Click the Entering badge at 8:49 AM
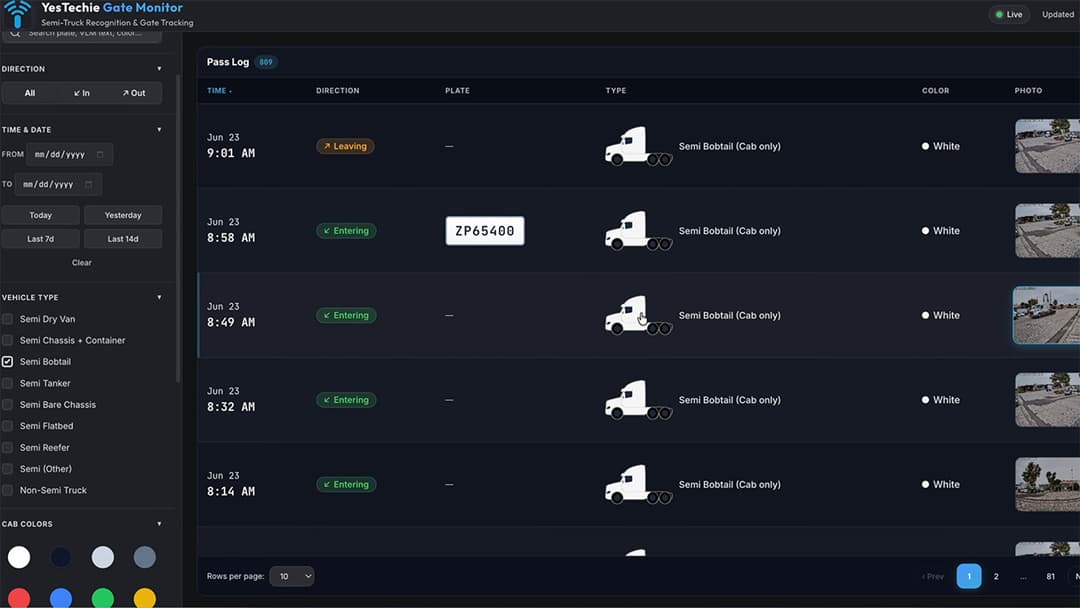This screenshot has height=608, width=1080. click(346, 315)
